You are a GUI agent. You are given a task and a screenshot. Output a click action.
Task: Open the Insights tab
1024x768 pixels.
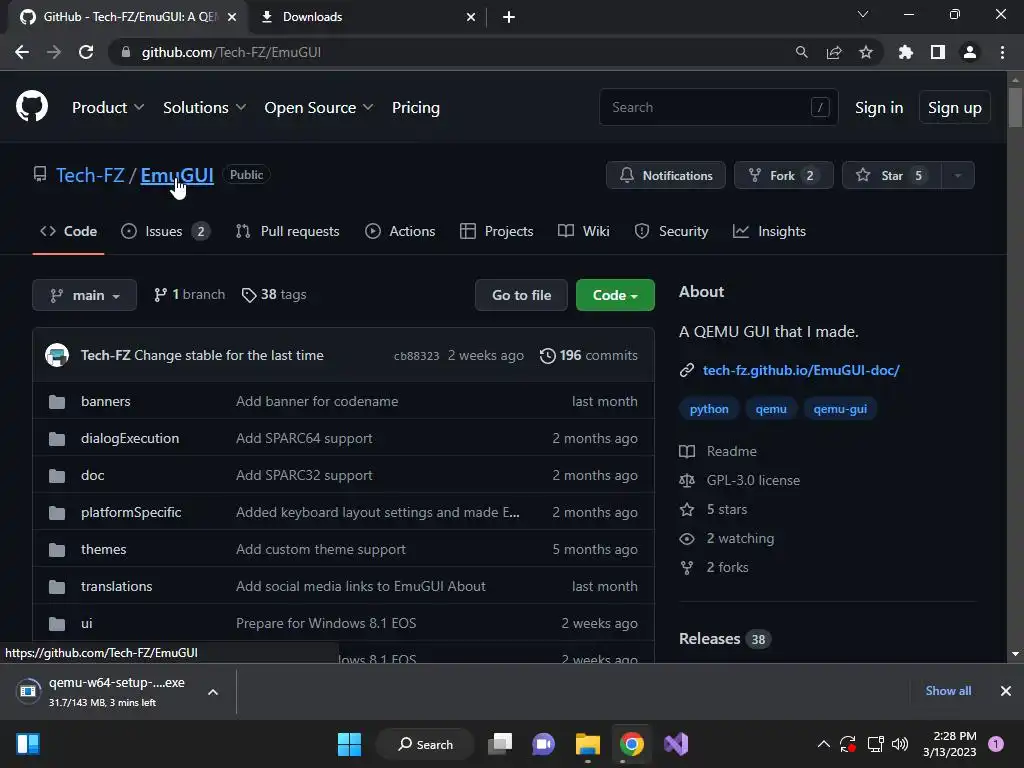[x=769, y=231]
